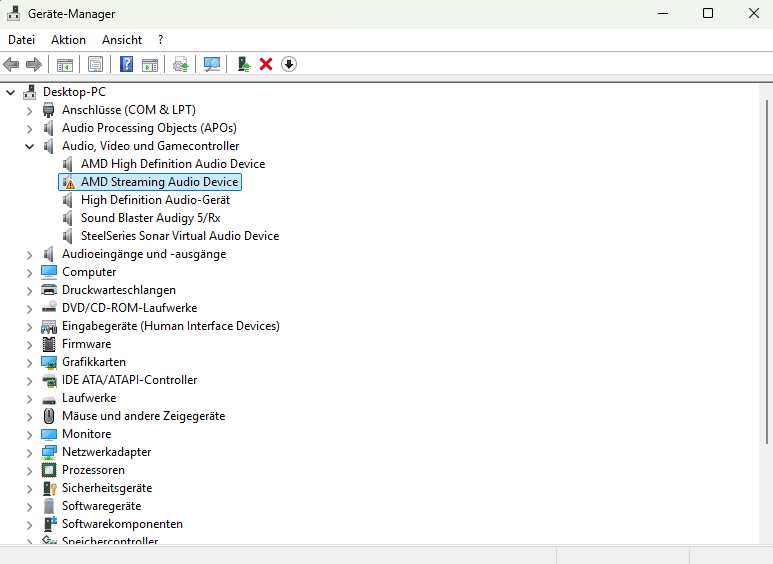Viewport: 773px width, 564px height.
Task: Open the blue Help toolbar icon
Action: tap(126, 64)
